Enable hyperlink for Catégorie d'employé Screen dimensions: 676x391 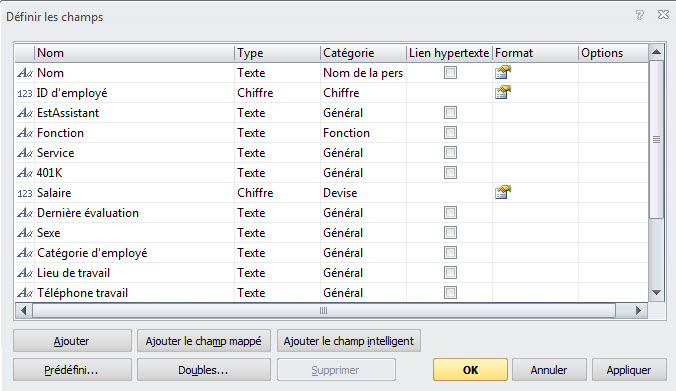click(451, 253)
